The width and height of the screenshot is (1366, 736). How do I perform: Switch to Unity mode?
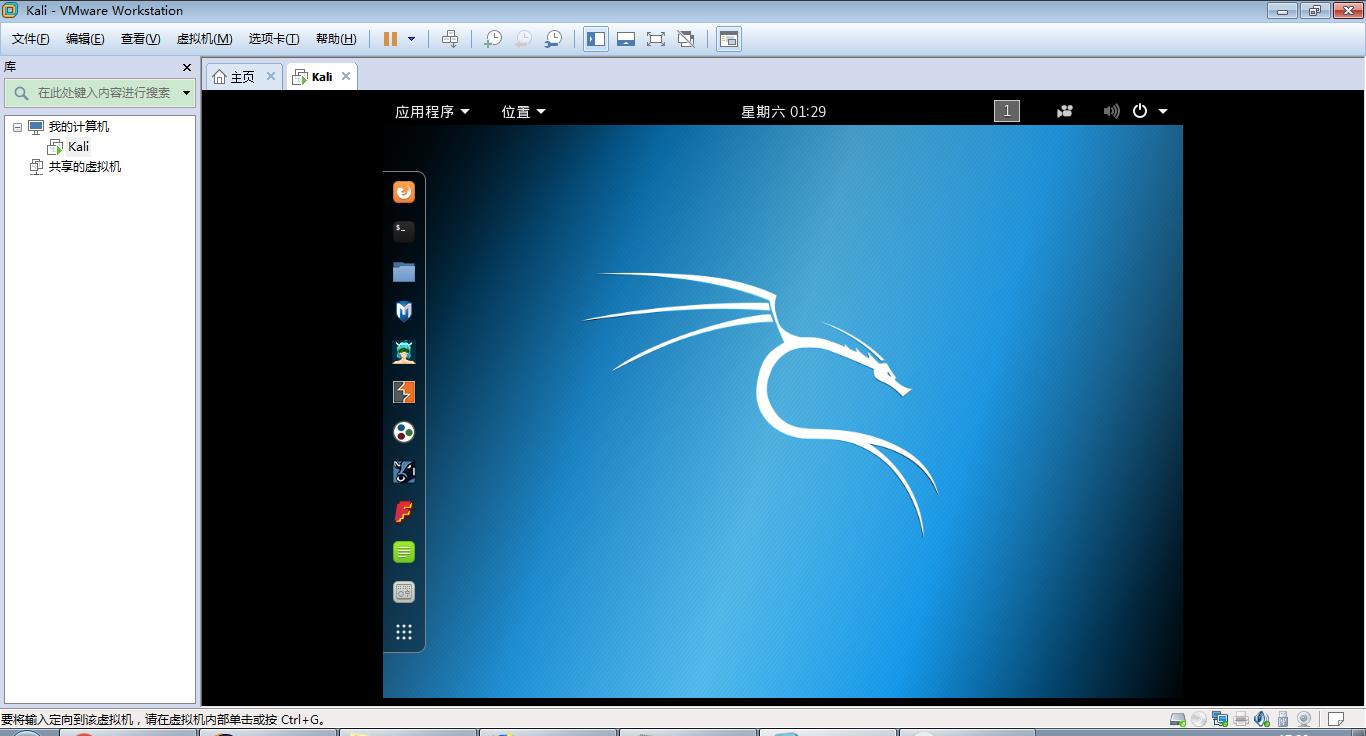pyautogui.click(x=686, y=39)
